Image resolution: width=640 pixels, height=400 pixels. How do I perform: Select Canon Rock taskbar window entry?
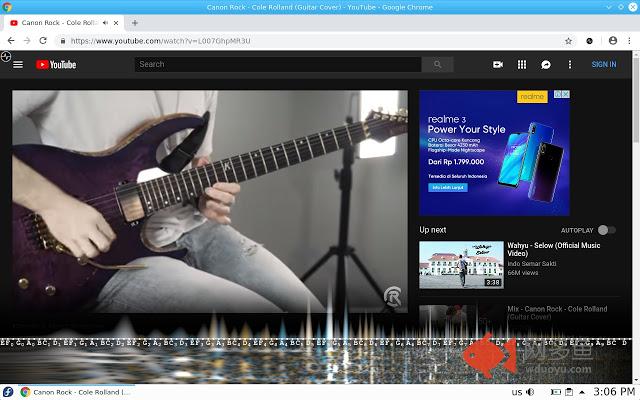[x=77, y=392]
